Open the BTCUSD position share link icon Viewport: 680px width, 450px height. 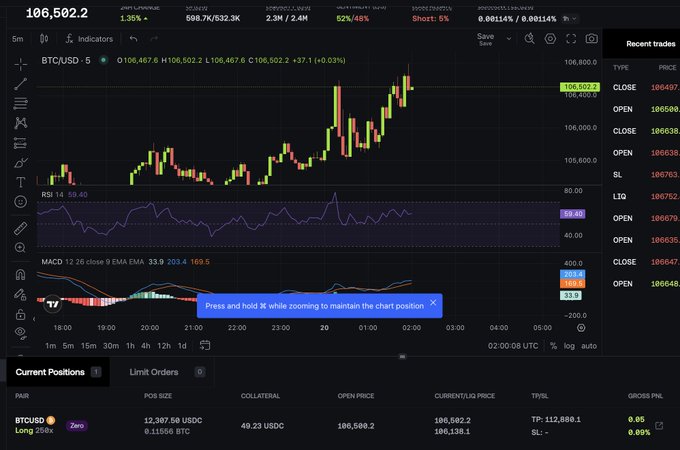[x=659, y=426]
